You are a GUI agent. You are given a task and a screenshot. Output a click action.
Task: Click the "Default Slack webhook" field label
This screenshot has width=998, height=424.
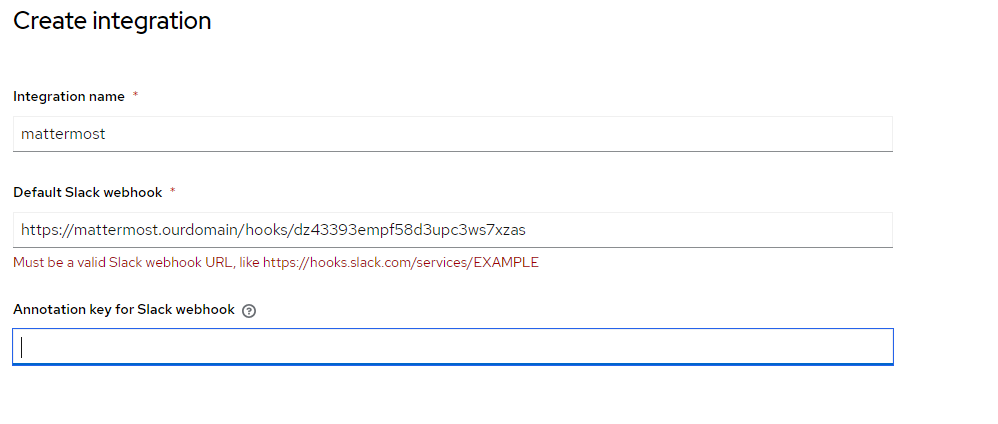point(87,192)
